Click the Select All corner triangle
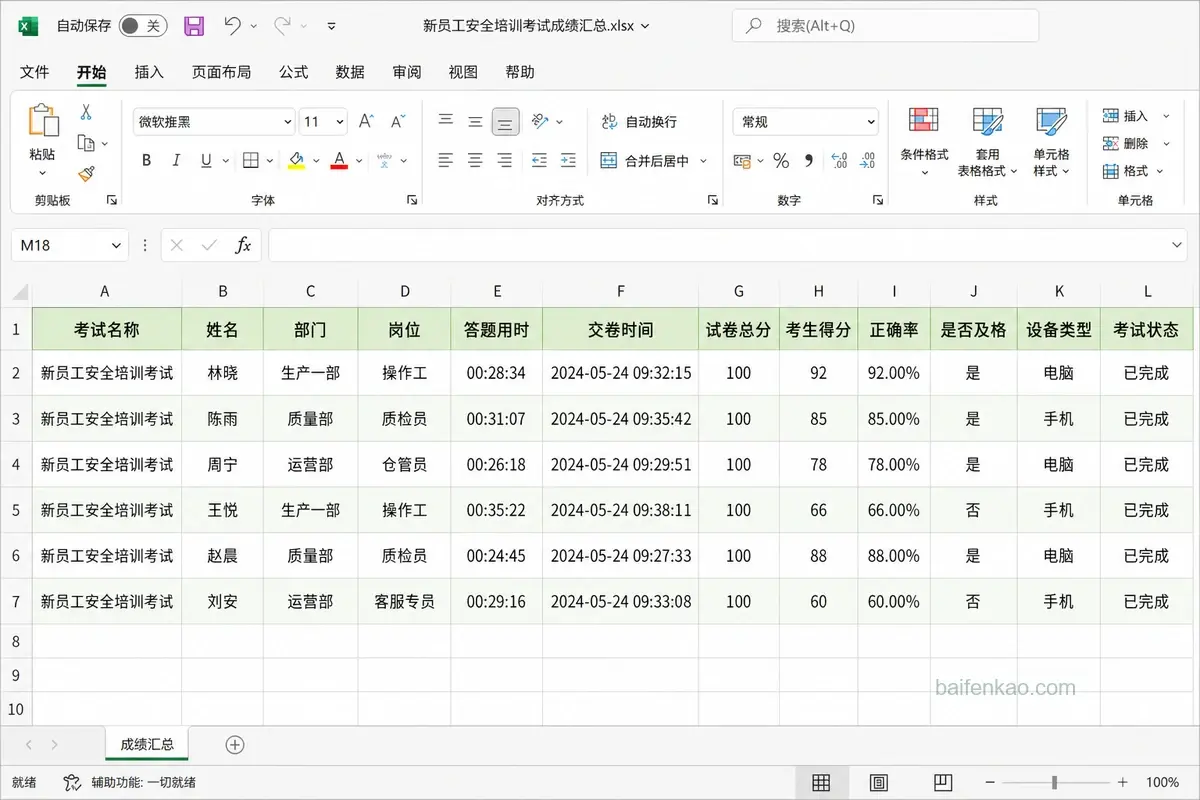Screen dimensions: 1200x800 20,293
